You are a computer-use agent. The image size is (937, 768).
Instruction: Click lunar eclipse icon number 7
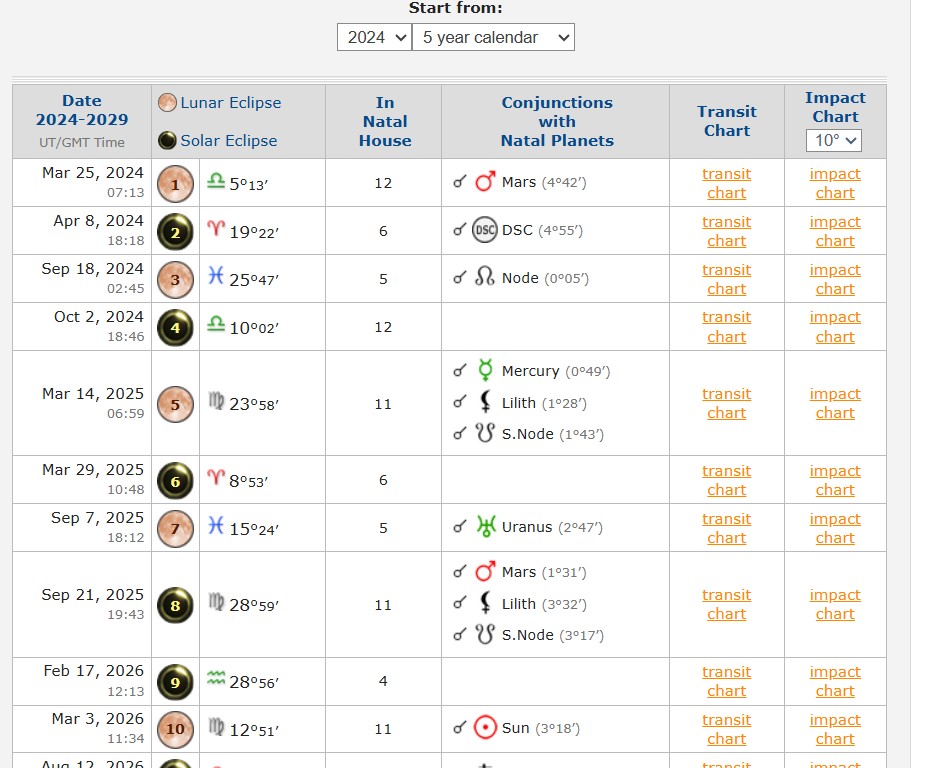175,529
